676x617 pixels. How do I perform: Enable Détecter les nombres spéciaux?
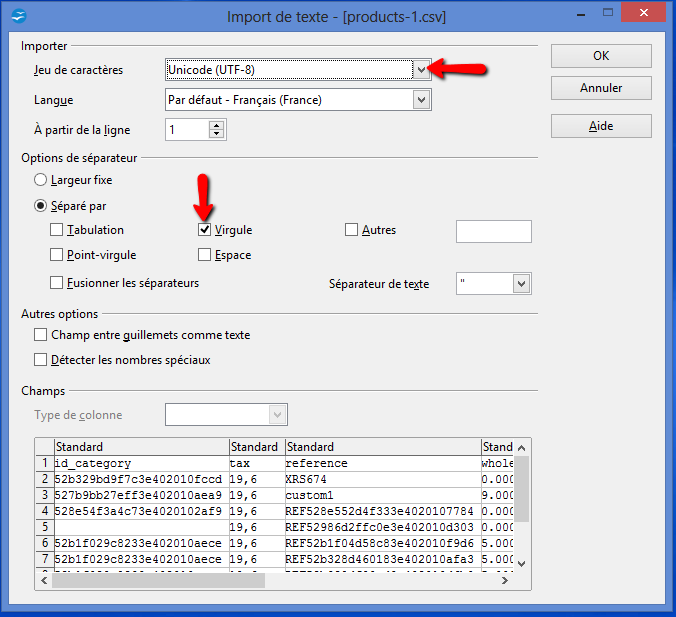(x=41, y=360)
